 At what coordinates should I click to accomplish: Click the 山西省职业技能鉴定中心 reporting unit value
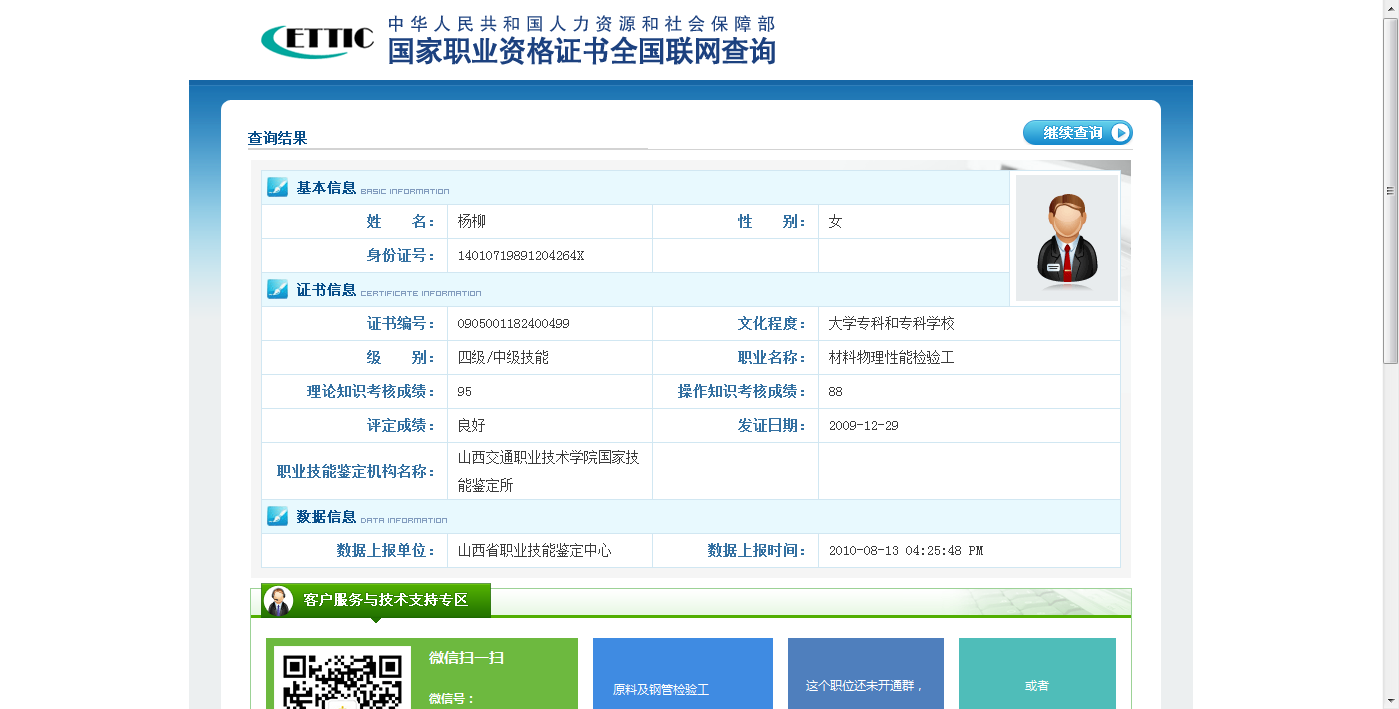(x=534, y=551)
